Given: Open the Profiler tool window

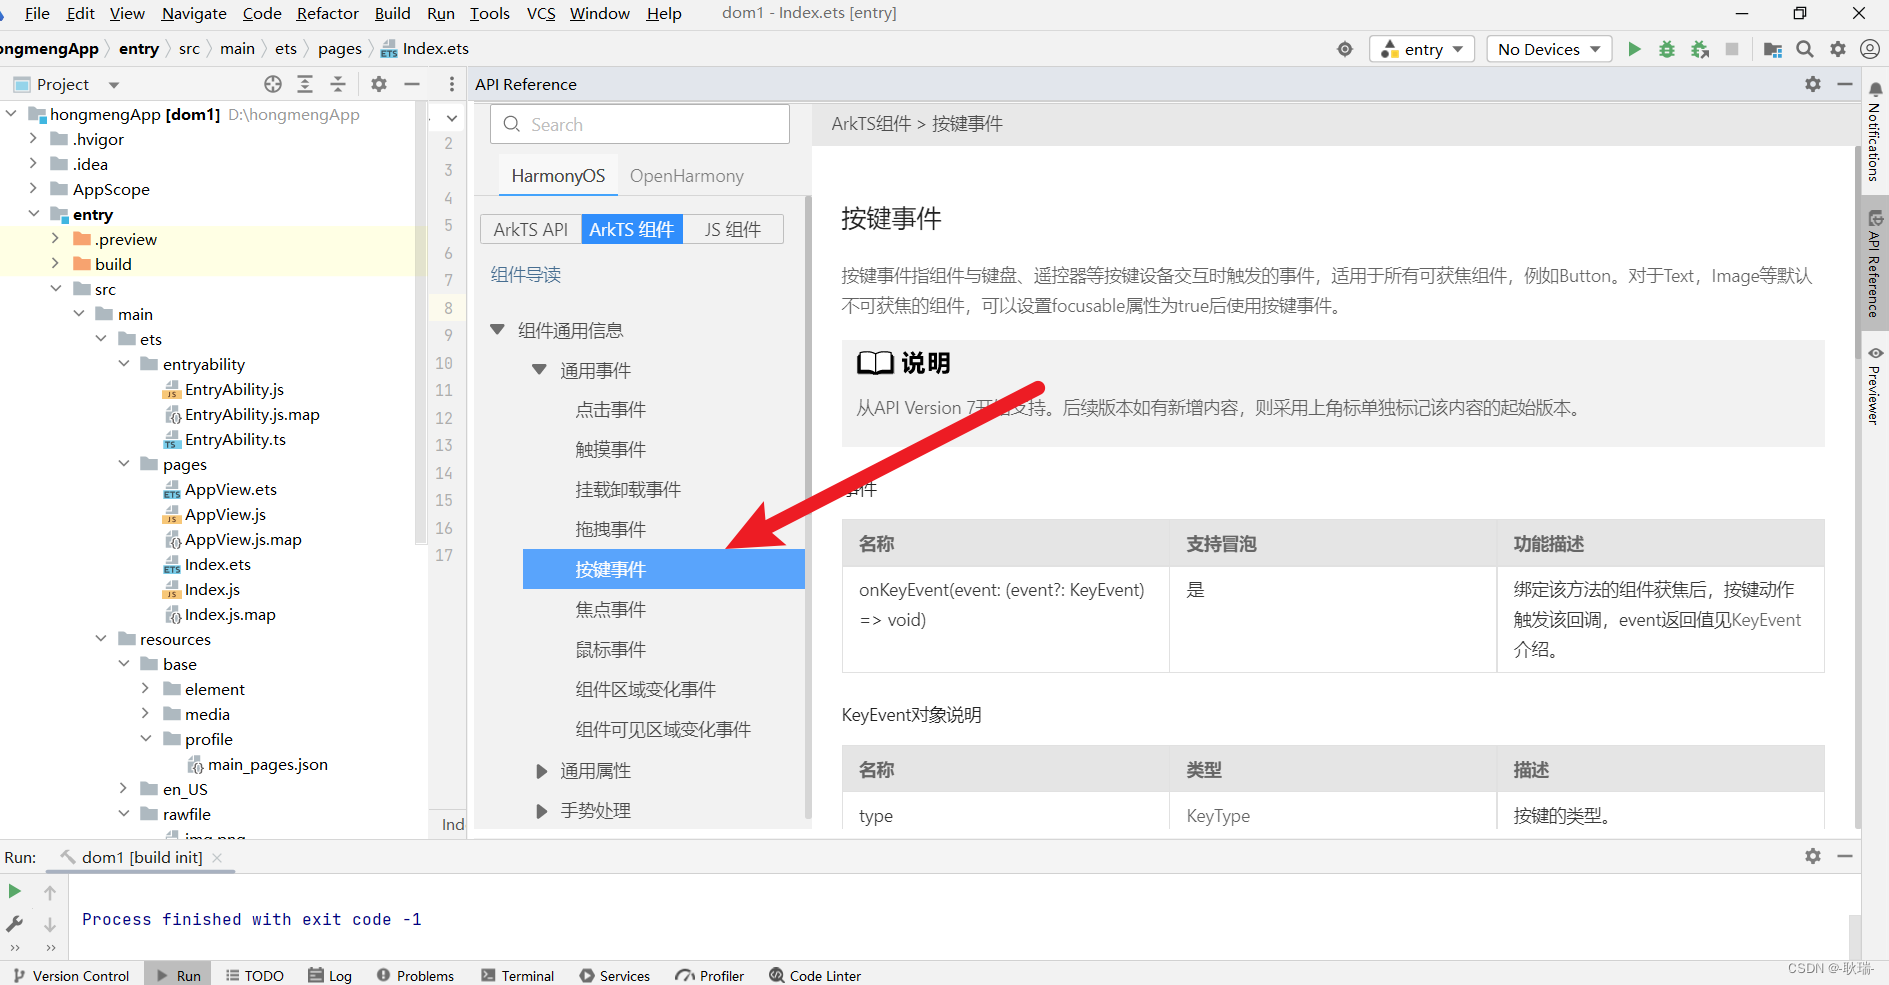Looking at the screenshot, I should 710,975.
